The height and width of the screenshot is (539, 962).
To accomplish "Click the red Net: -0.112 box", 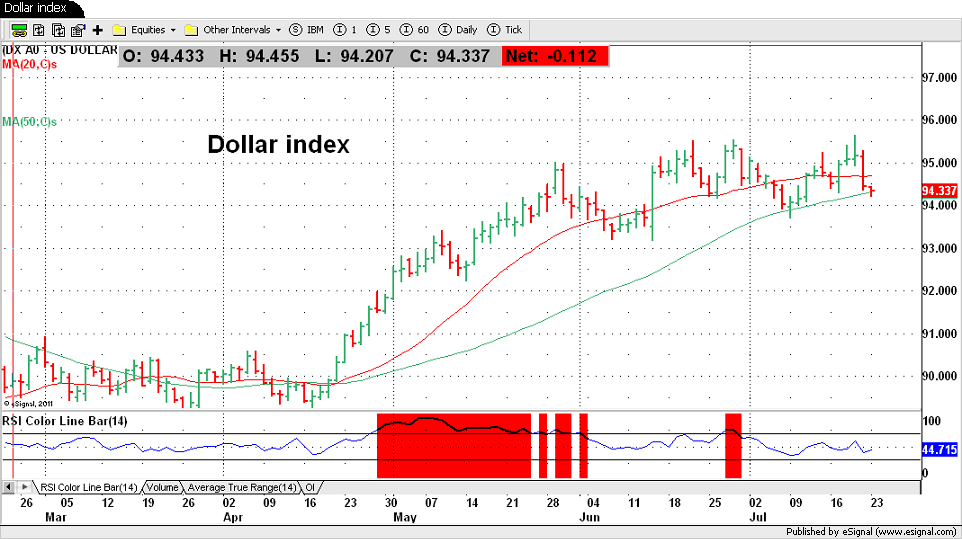I will pyautogui.click(x=555, y=56).
